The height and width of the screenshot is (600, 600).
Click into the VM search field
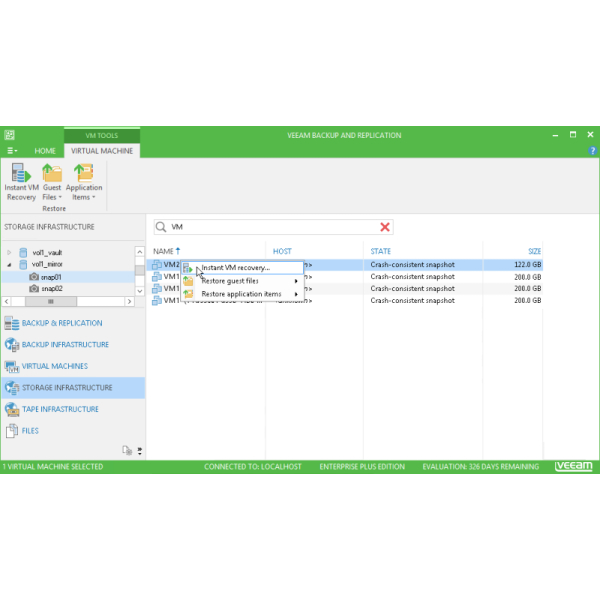click(270, 227)
